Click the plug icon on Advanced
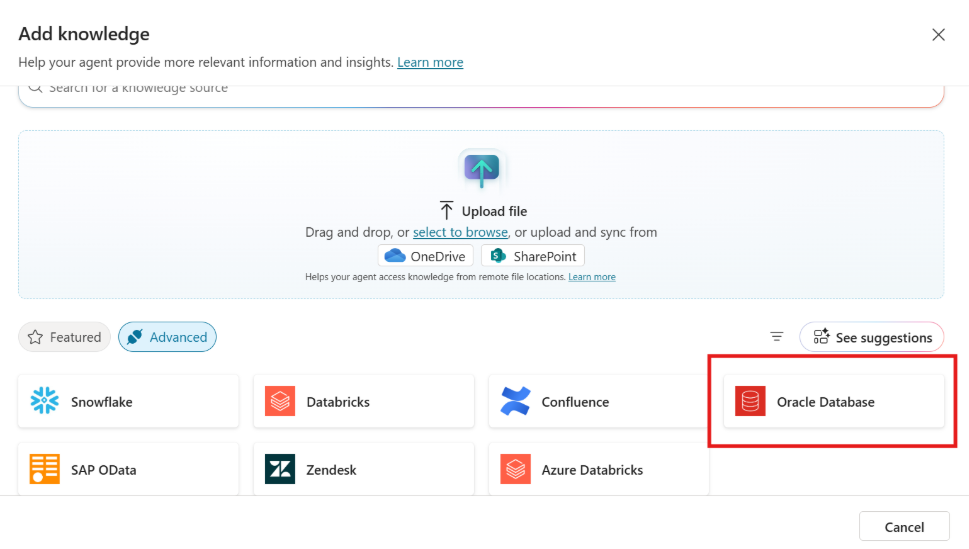 [x=135, y=337]
